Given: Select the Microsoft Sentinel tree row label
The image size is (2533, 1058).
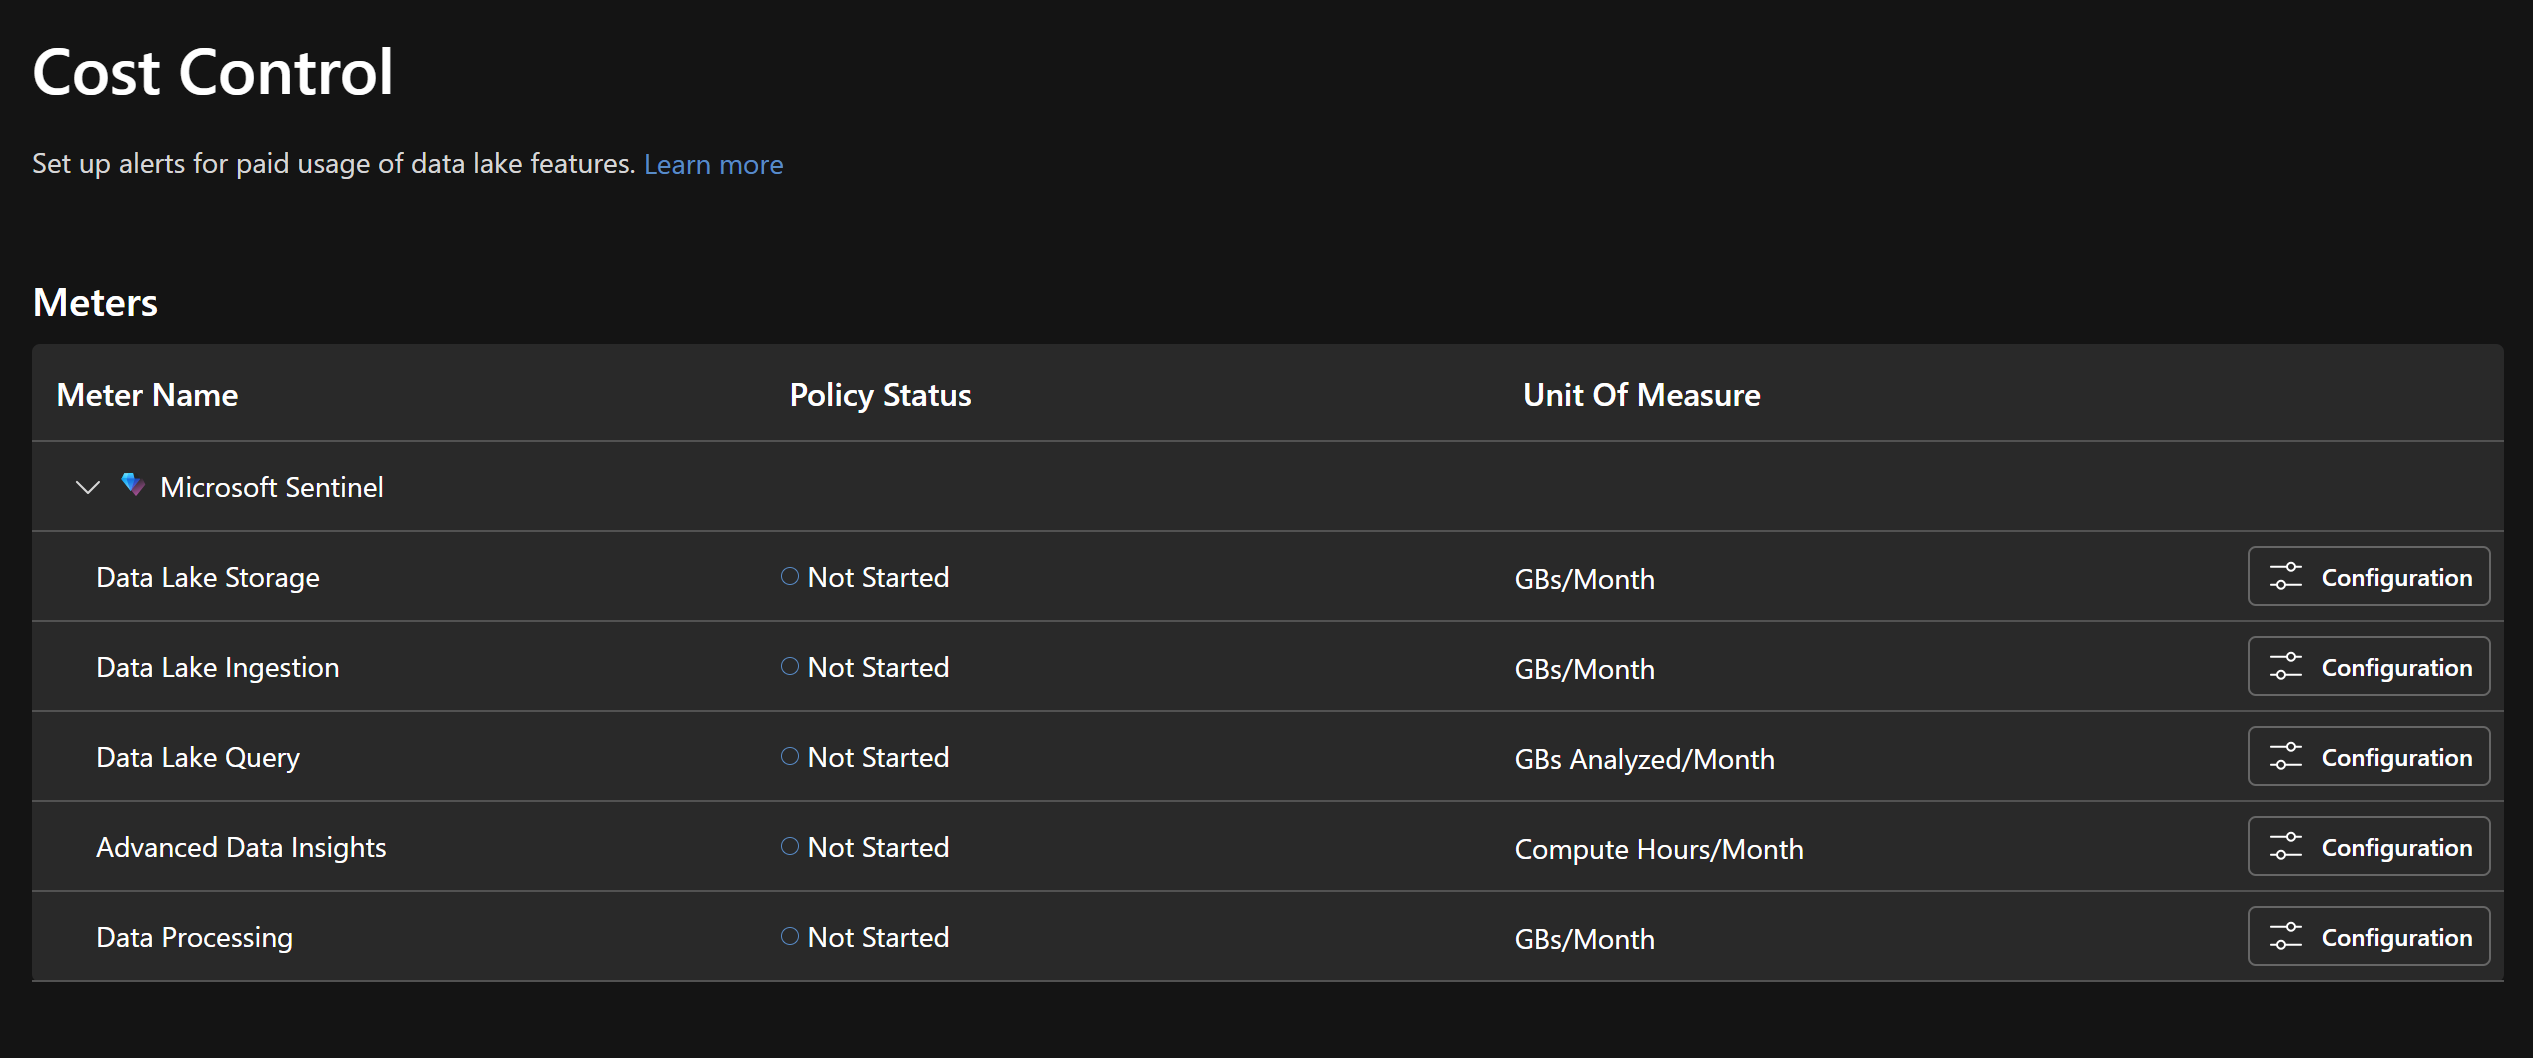Looking at the screenshot, I should [271, 487].
